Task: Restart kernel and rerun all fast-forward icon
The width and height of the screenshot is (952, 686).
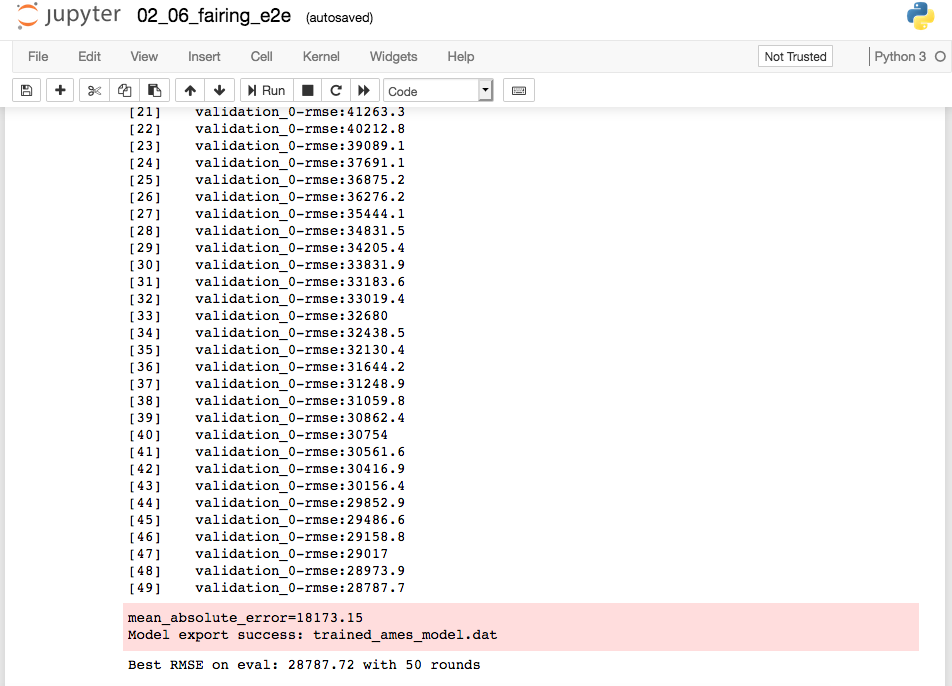Action: (364, 91)
